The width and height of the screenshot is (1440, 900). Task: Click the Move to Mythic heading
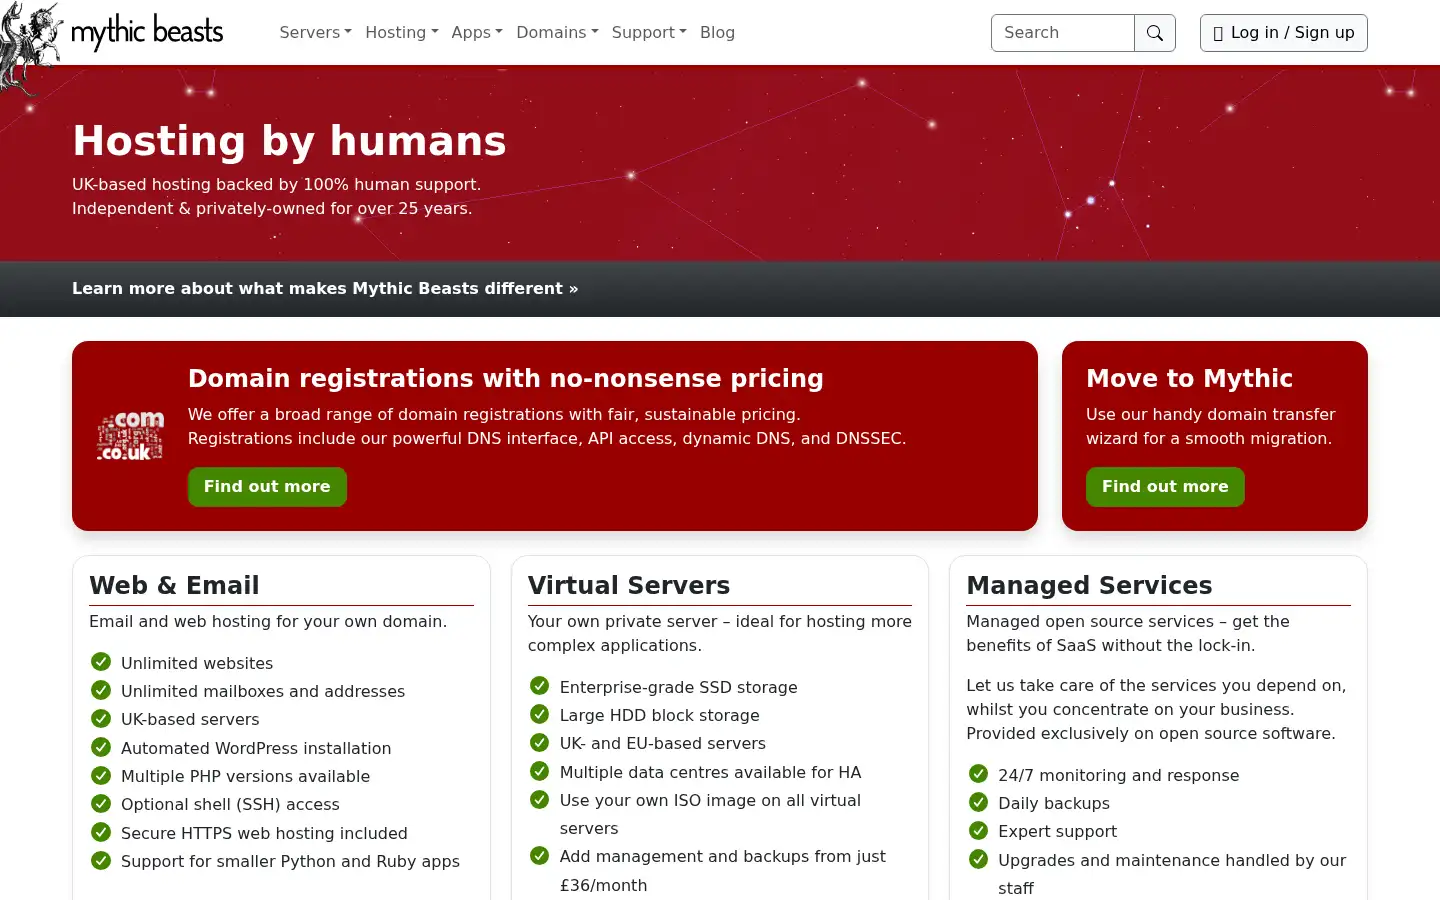[x=1189, y=378]
